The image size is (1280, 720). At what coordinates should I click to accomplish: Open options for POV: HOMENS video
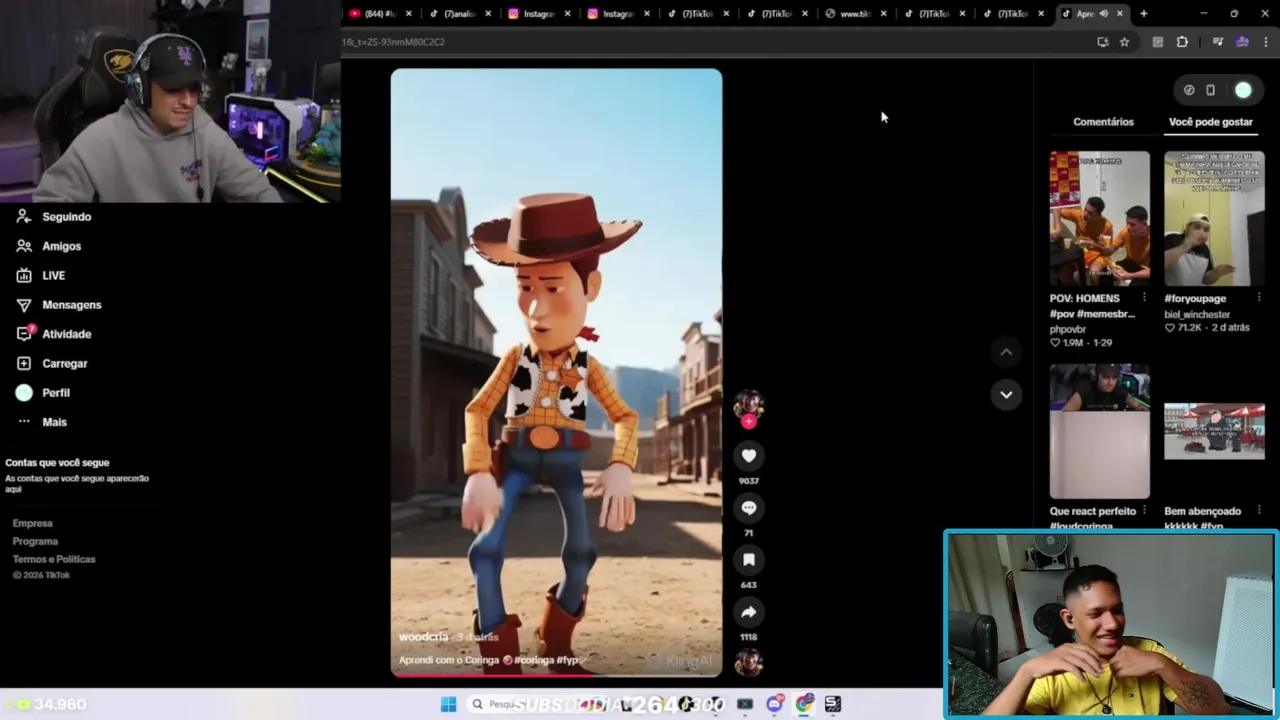(x=1144, y=299)
